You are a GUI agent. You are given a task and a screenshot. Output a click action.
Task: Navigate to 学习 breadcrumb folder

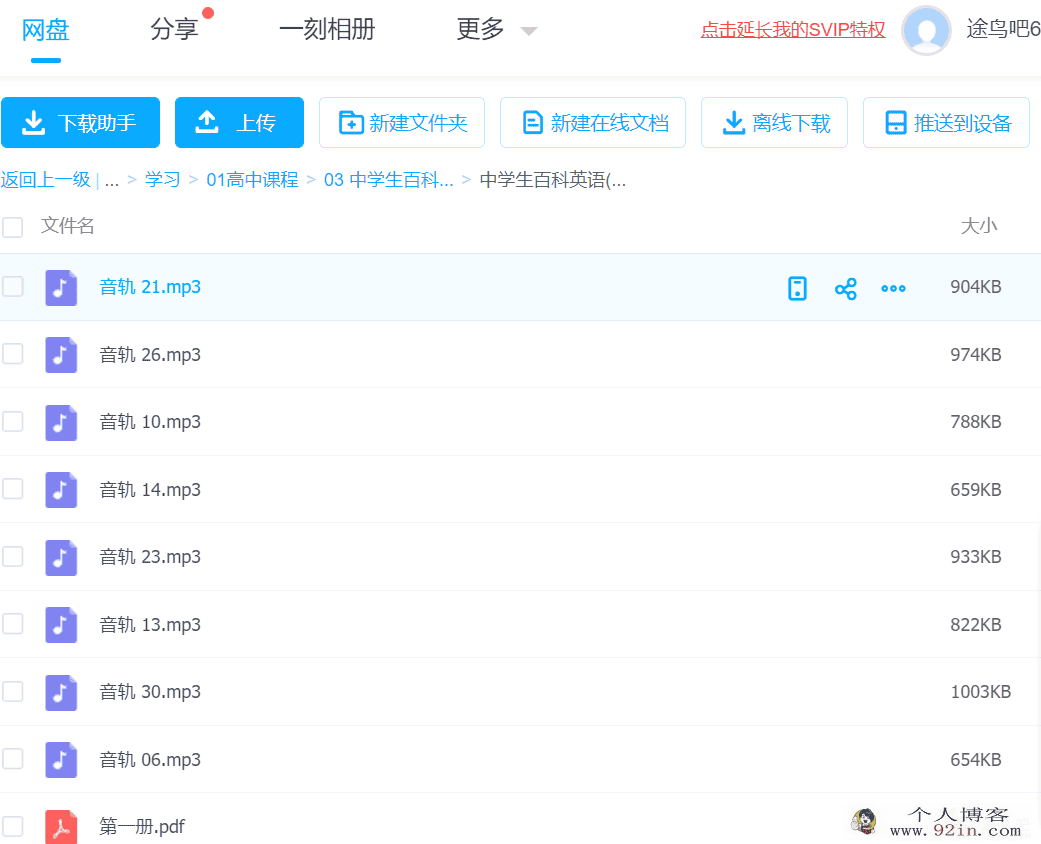tap(163, 180)
